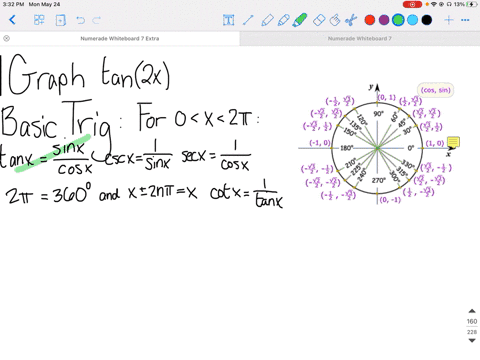The image size is (480, 360).
Task: Open the page thumbnails grid view
Action: pos(39,20)
